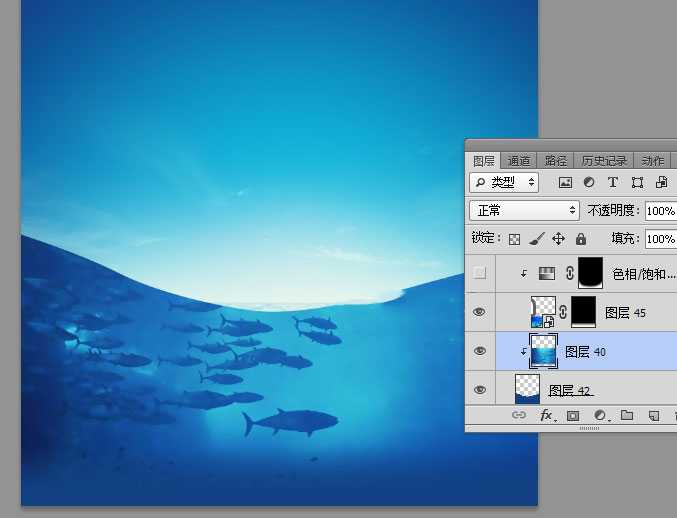The image size is (677, 518).
Task: Click the lock image pixels brush icon
Action: pyautogui.click(x=536, y=239)
